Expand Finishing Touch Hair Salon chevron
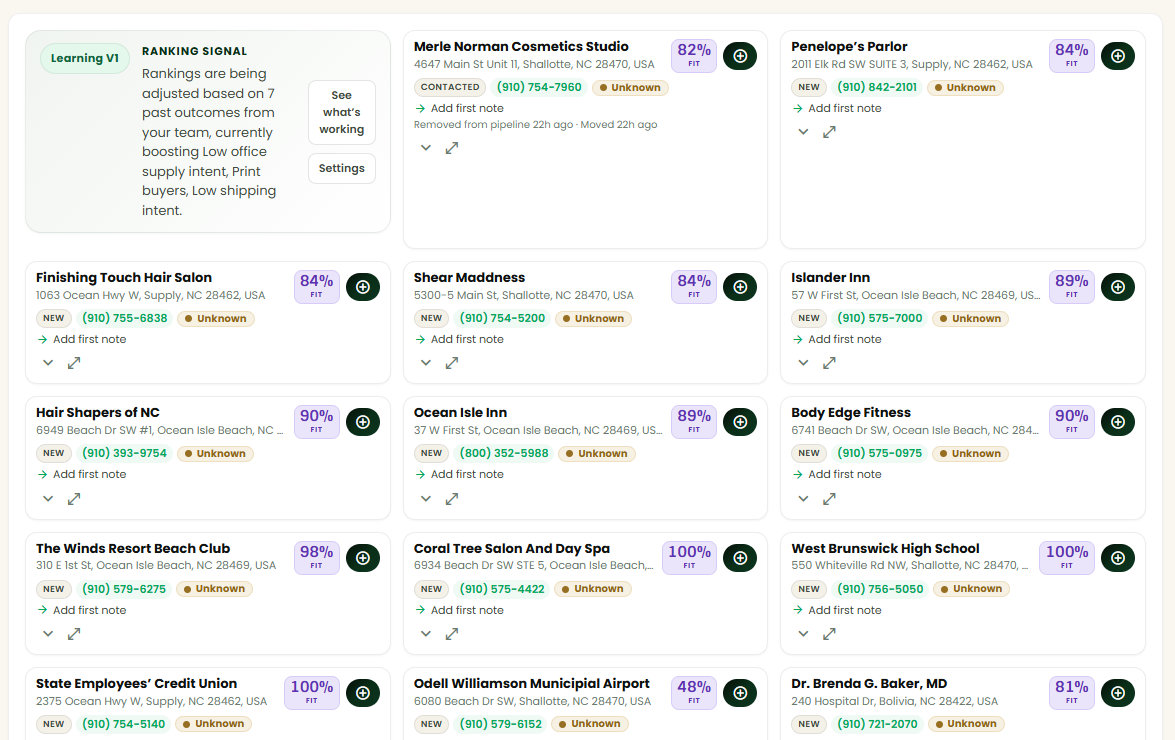The image size is (1175, 740). [48, 363]
